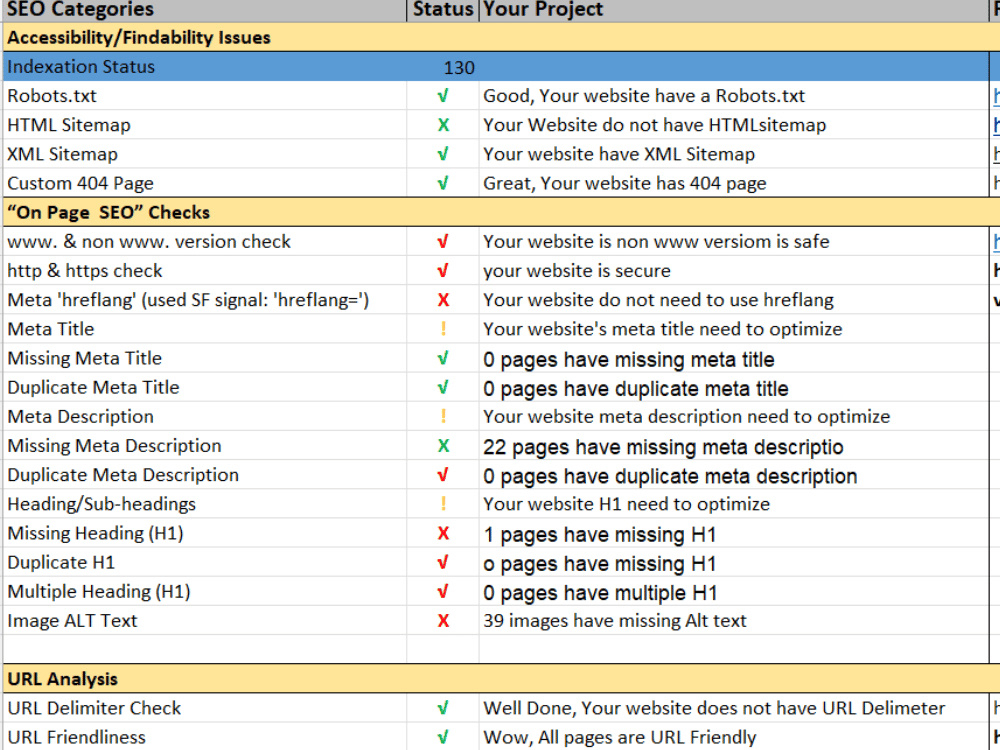Click the green check status for XML Sitemap
Viewport: 1000px width, 750px height.
[x=443, y=154]
